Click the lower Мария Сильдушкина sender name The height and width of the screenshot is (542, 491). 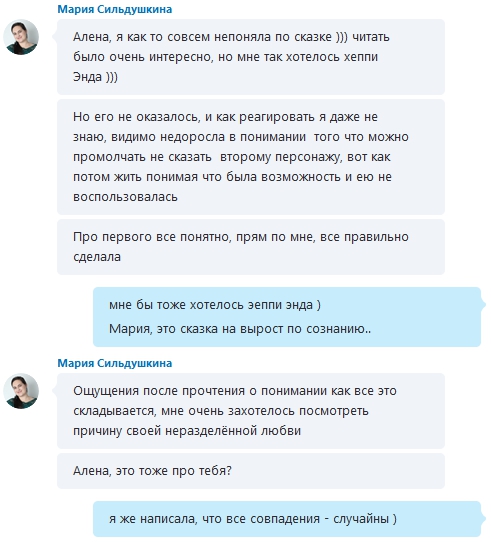(x=114, y=363)
